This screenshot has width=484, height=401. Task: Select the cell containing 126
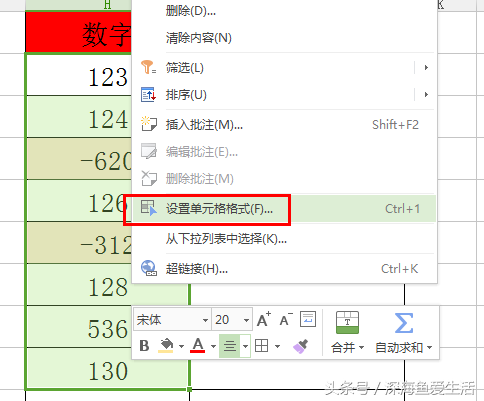[x=79, y=201]
